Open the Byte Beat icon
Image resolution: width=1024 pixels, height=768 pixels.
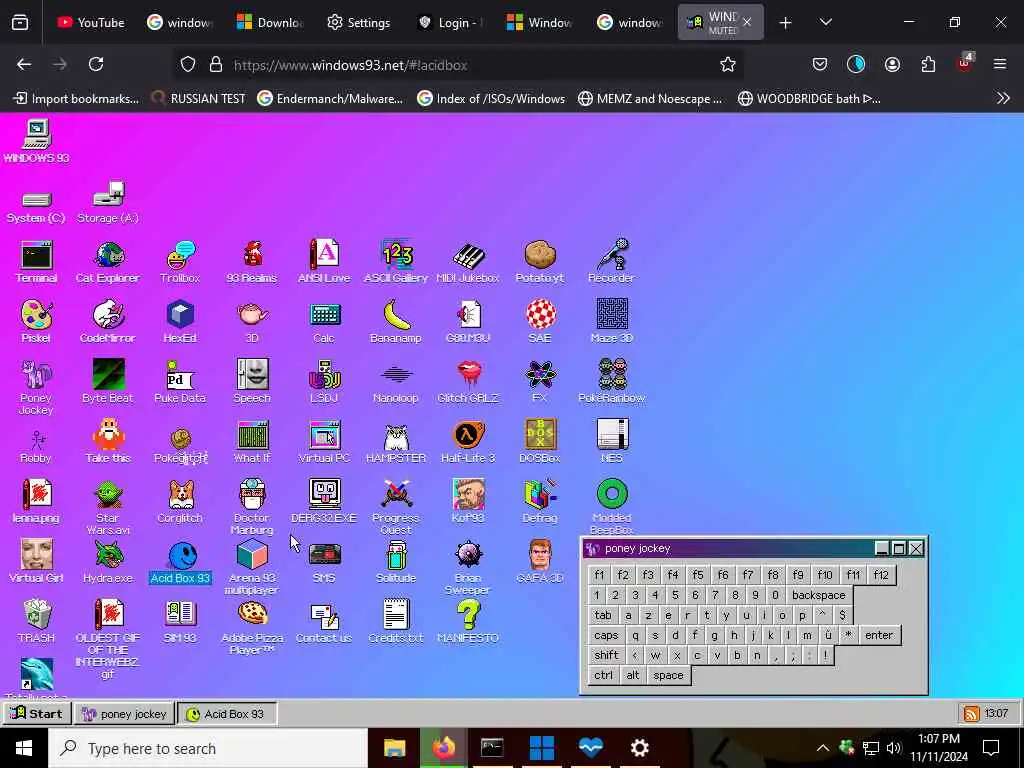(x=108, y=381)
